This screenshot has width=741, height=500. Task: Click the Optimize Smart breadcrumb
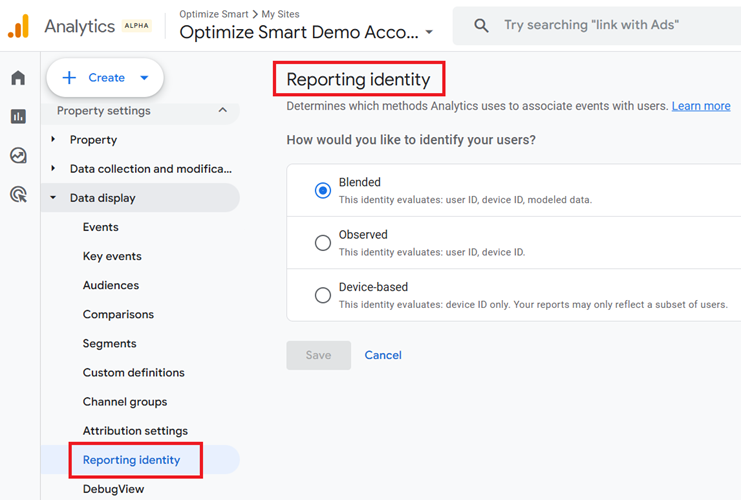(214, 14)
